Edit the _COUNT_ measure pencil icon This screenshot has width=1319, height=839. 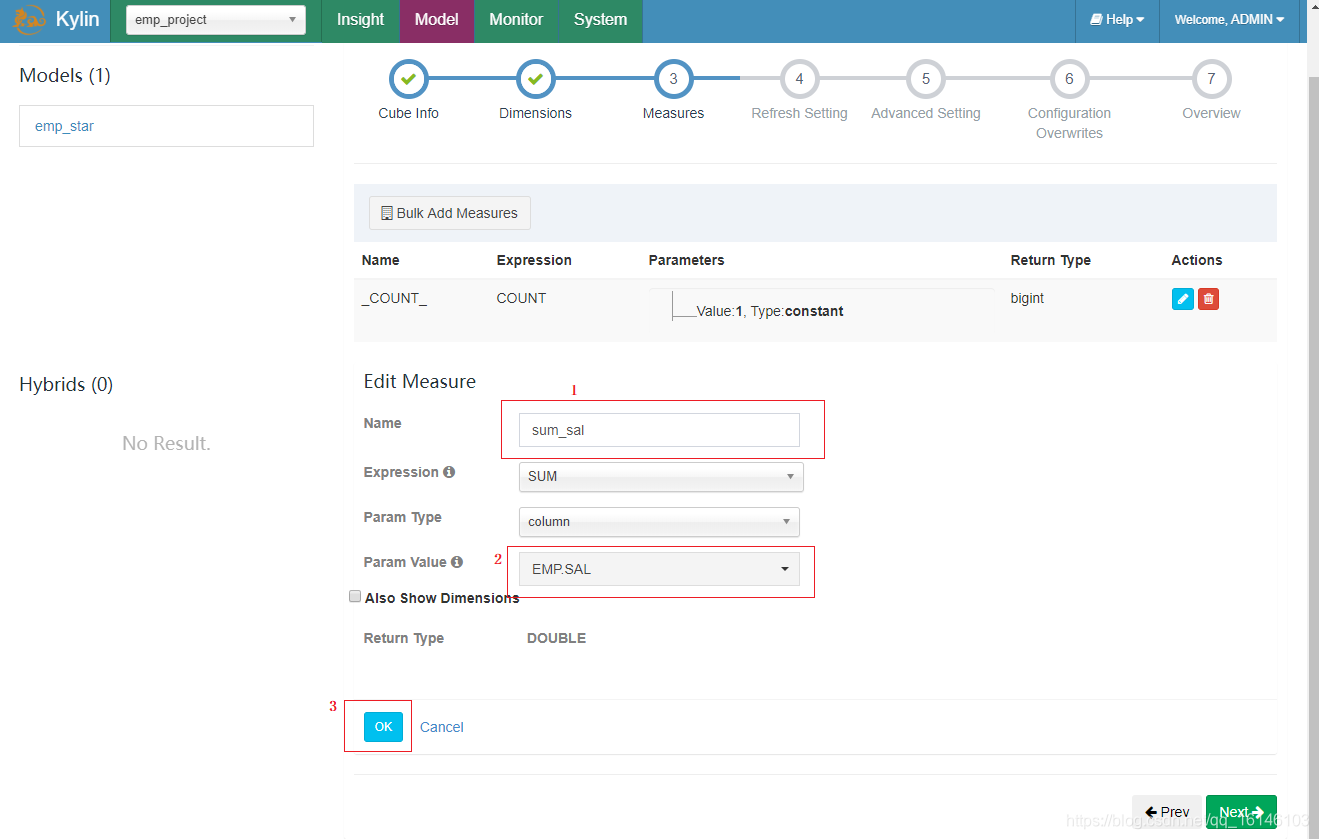[1183, 298]
